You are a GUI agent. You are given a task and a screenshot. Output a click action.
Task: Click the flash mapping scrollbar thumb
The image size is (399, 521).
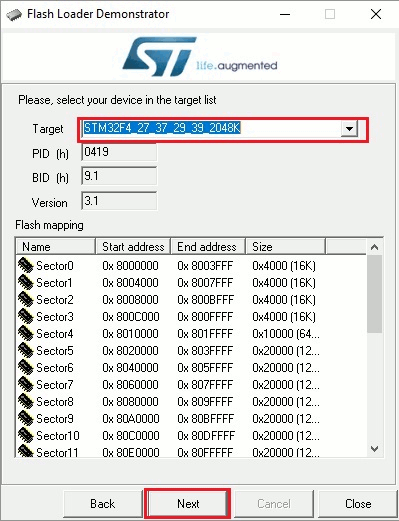tap(375, 294)
